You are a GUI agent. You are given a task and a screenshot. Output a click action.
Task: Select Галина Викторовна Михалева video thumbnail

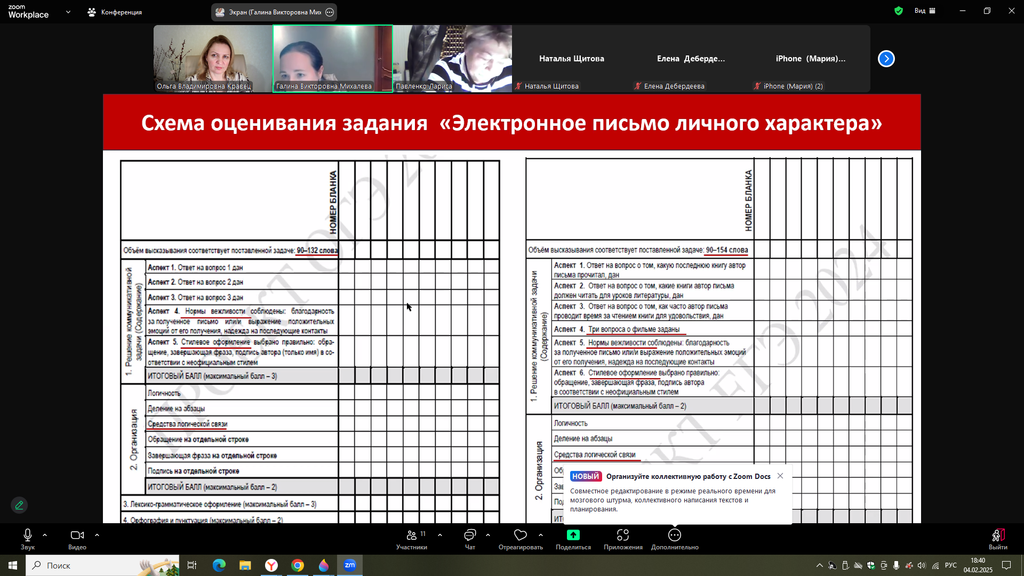point(332,59)
